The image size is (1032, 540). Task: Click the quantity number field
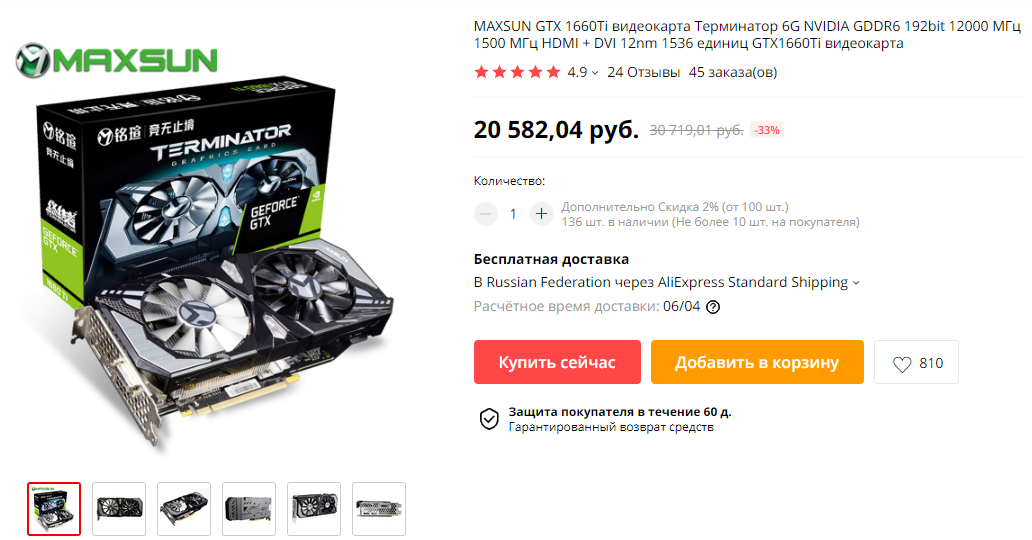point(513,213)
